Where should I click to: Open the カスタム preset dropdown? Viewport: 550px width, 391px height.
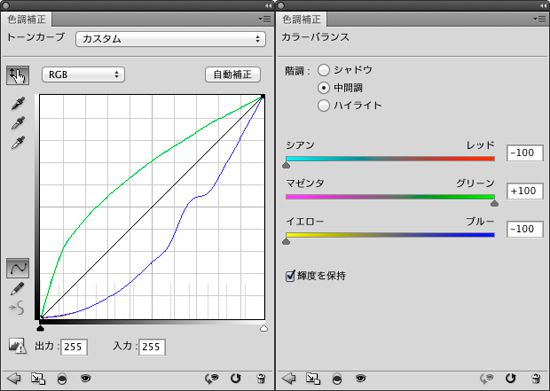pyautogui.click(x=170, y=39)
